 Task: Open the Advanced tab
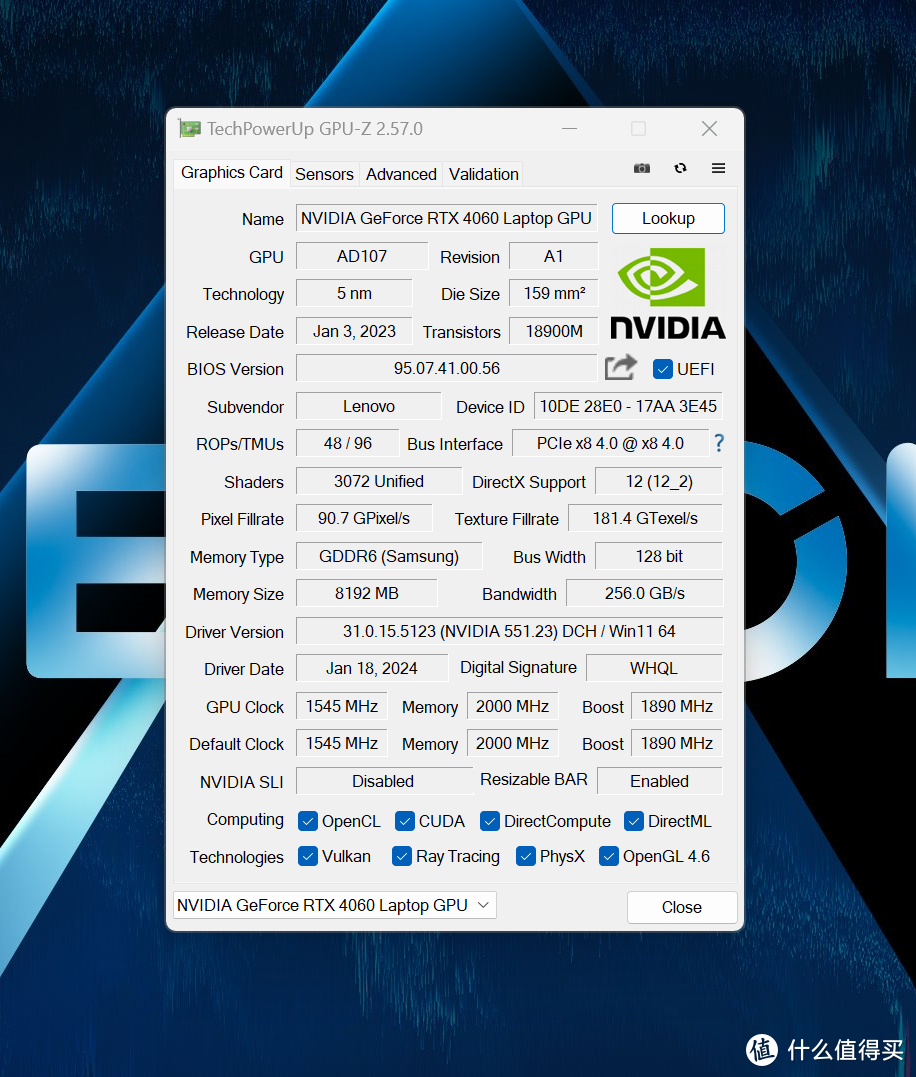(401, 174)
